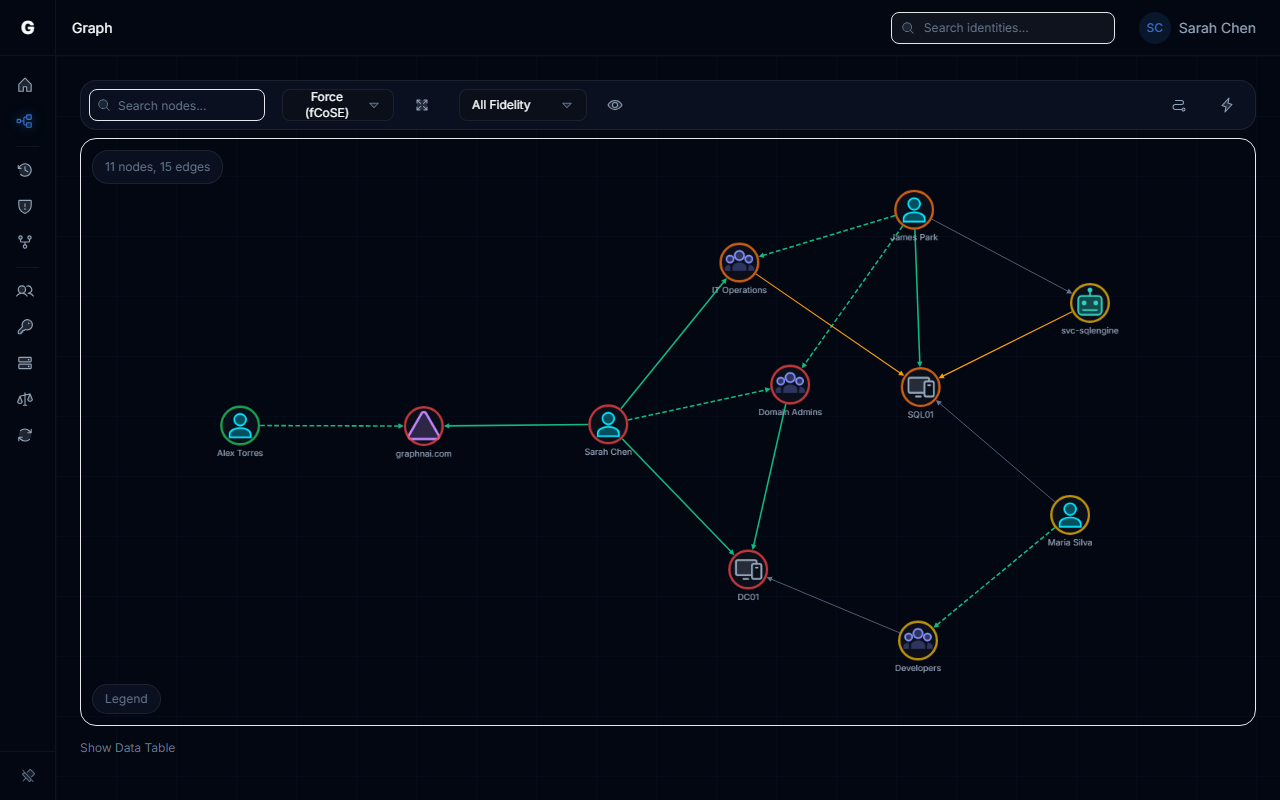1280x800 pixels.
Task: Select the Graph view sidebar icon
Action: [25, 121]
